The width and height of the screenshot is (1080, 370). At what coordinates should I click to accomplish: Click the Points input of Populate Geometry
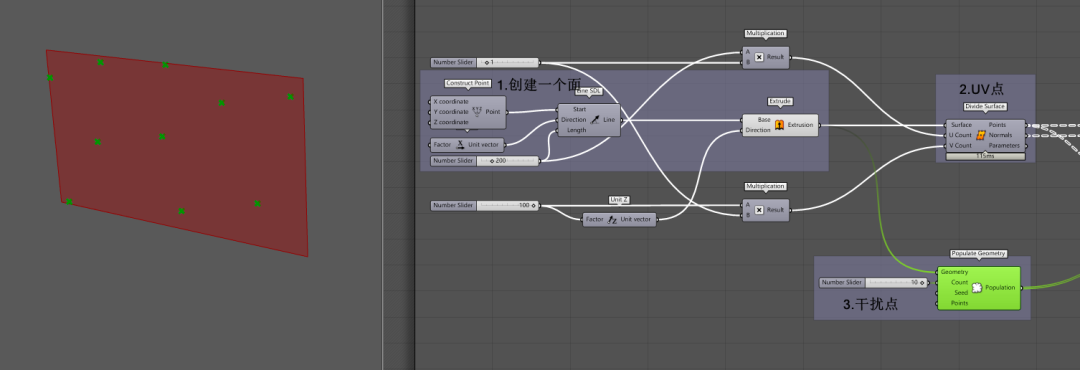(x=959, y=303)
